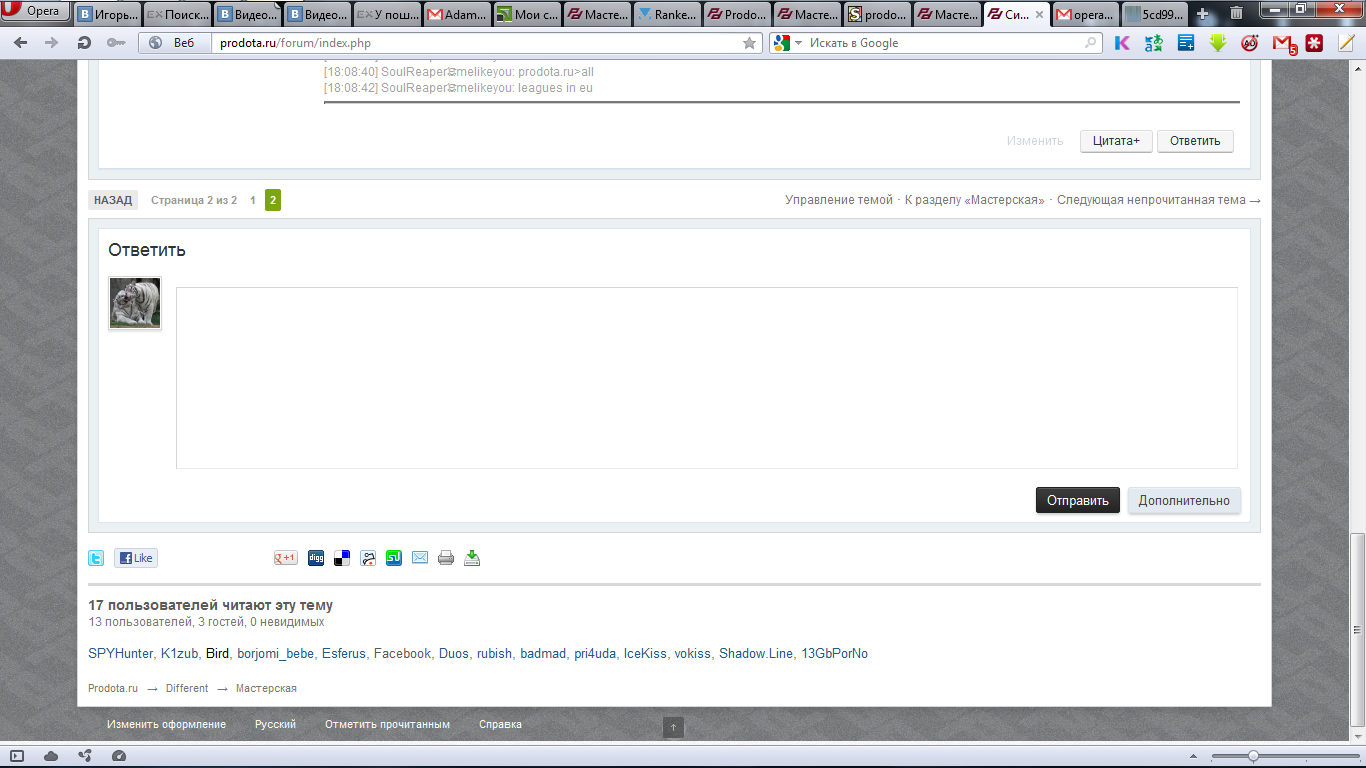Print this topic with printer icon
Image resolution: width=1366 pixels, height=768 pixels.
click(x=446, y=558)
